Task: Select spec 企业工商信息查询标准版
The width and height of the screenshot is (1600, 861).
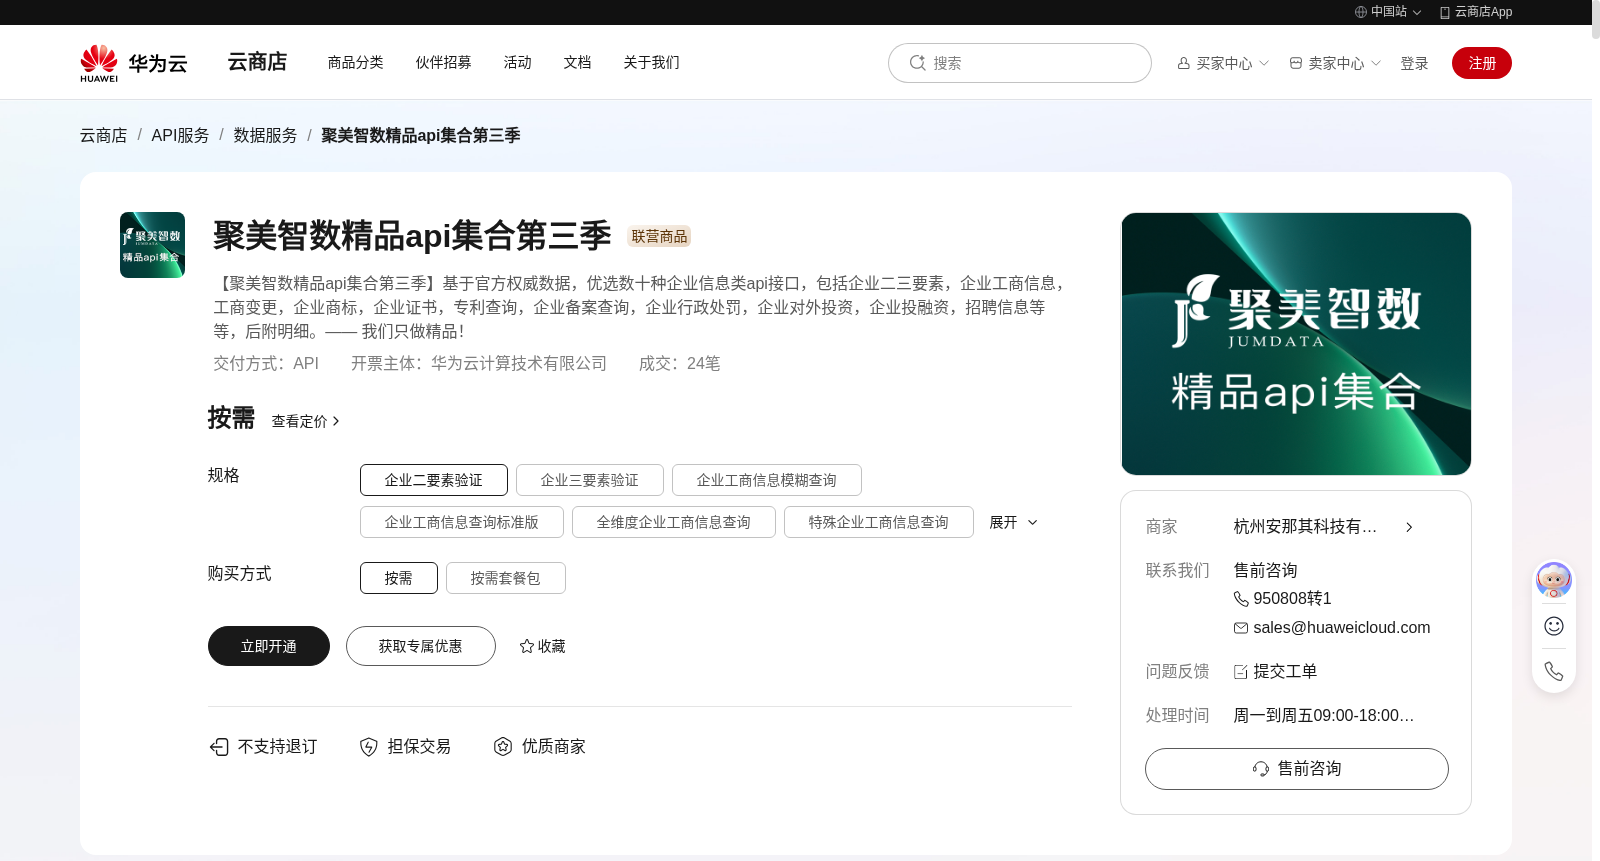Action: point(462,522)
